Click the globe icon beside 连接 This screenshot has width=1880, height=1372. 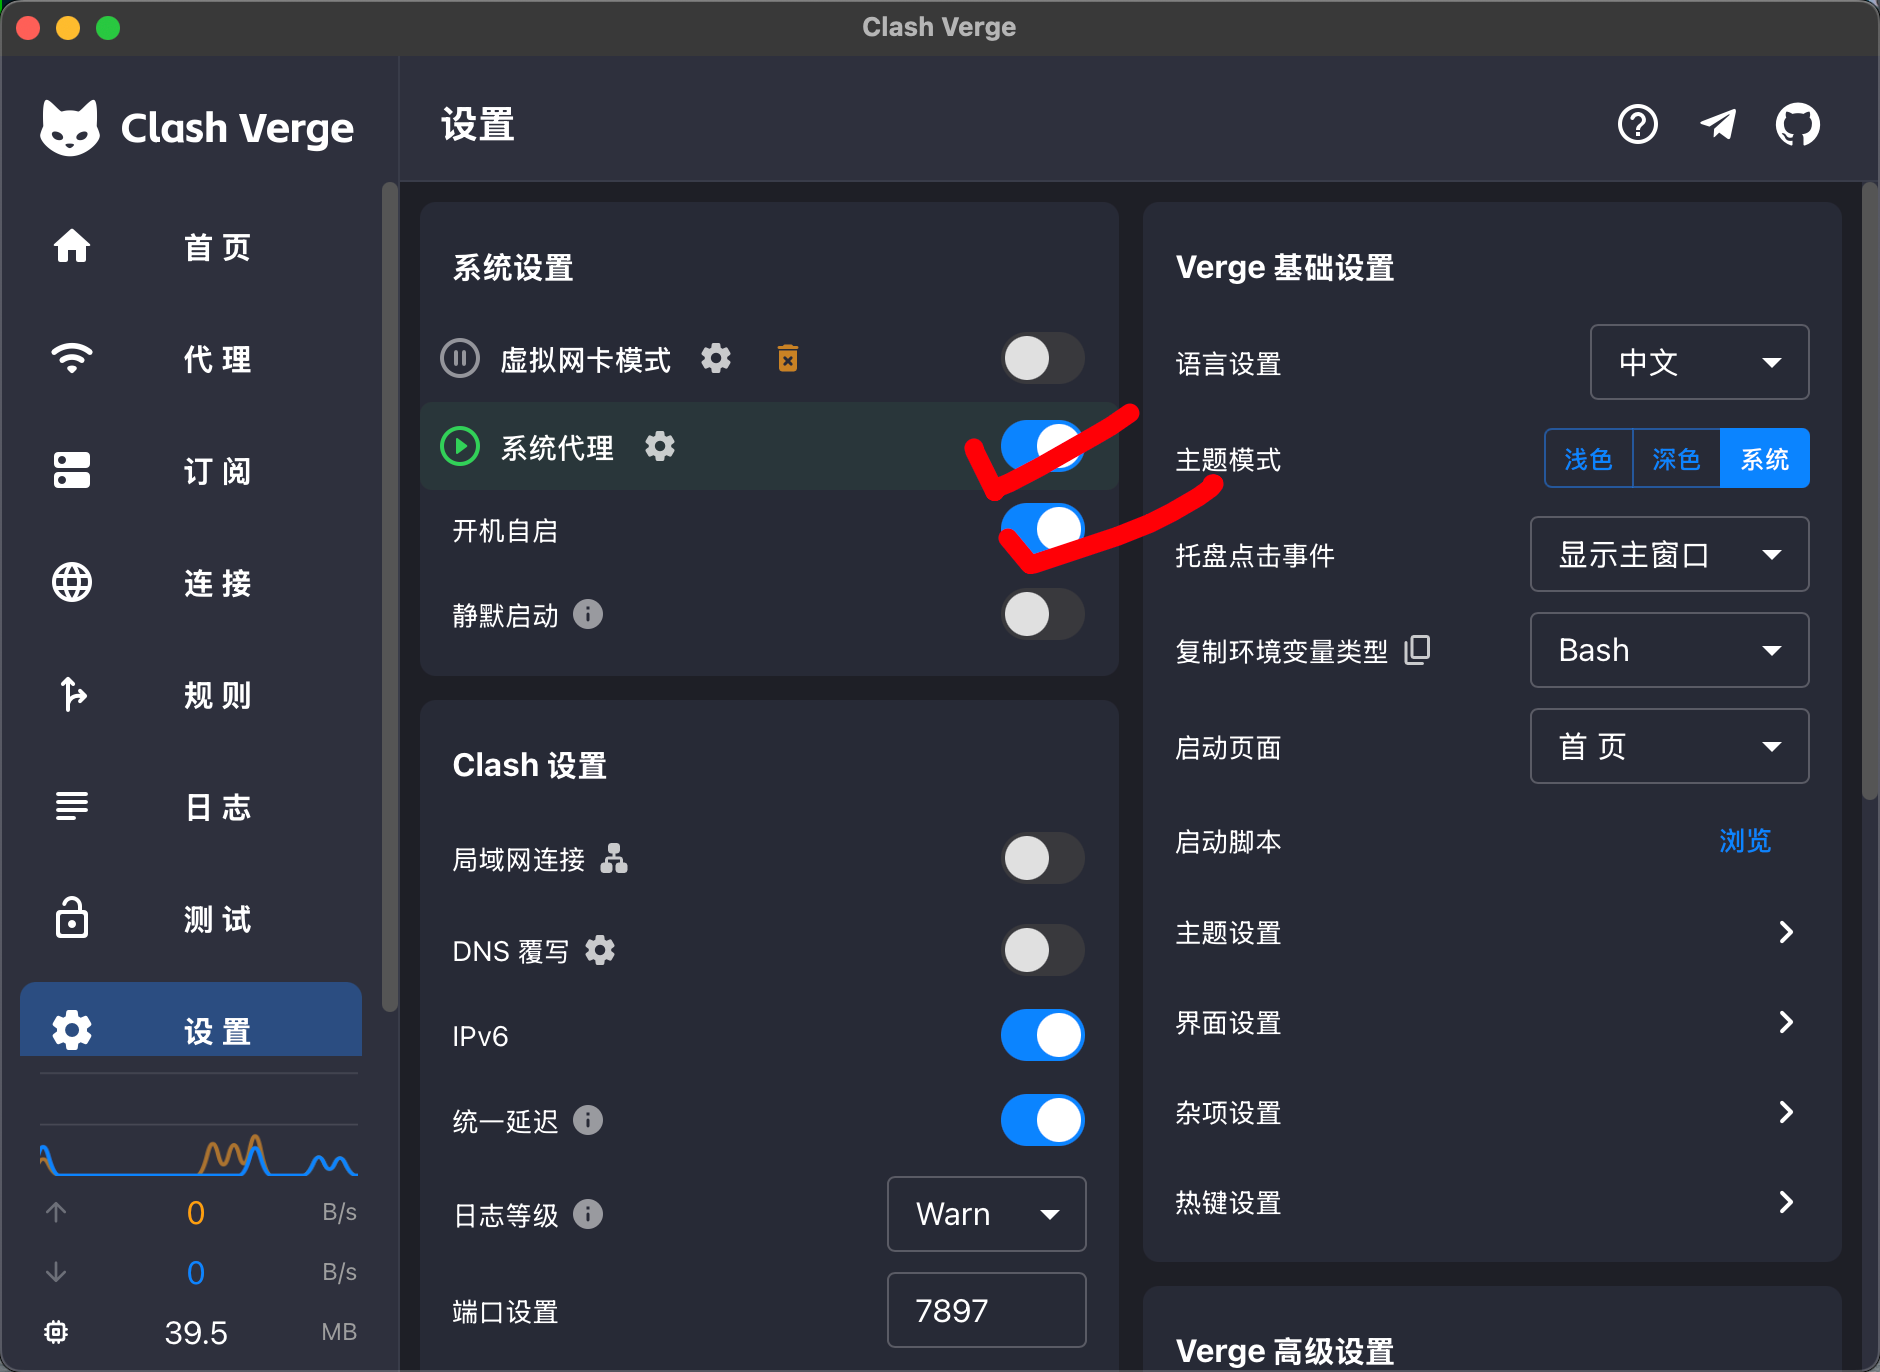[72, 582]
